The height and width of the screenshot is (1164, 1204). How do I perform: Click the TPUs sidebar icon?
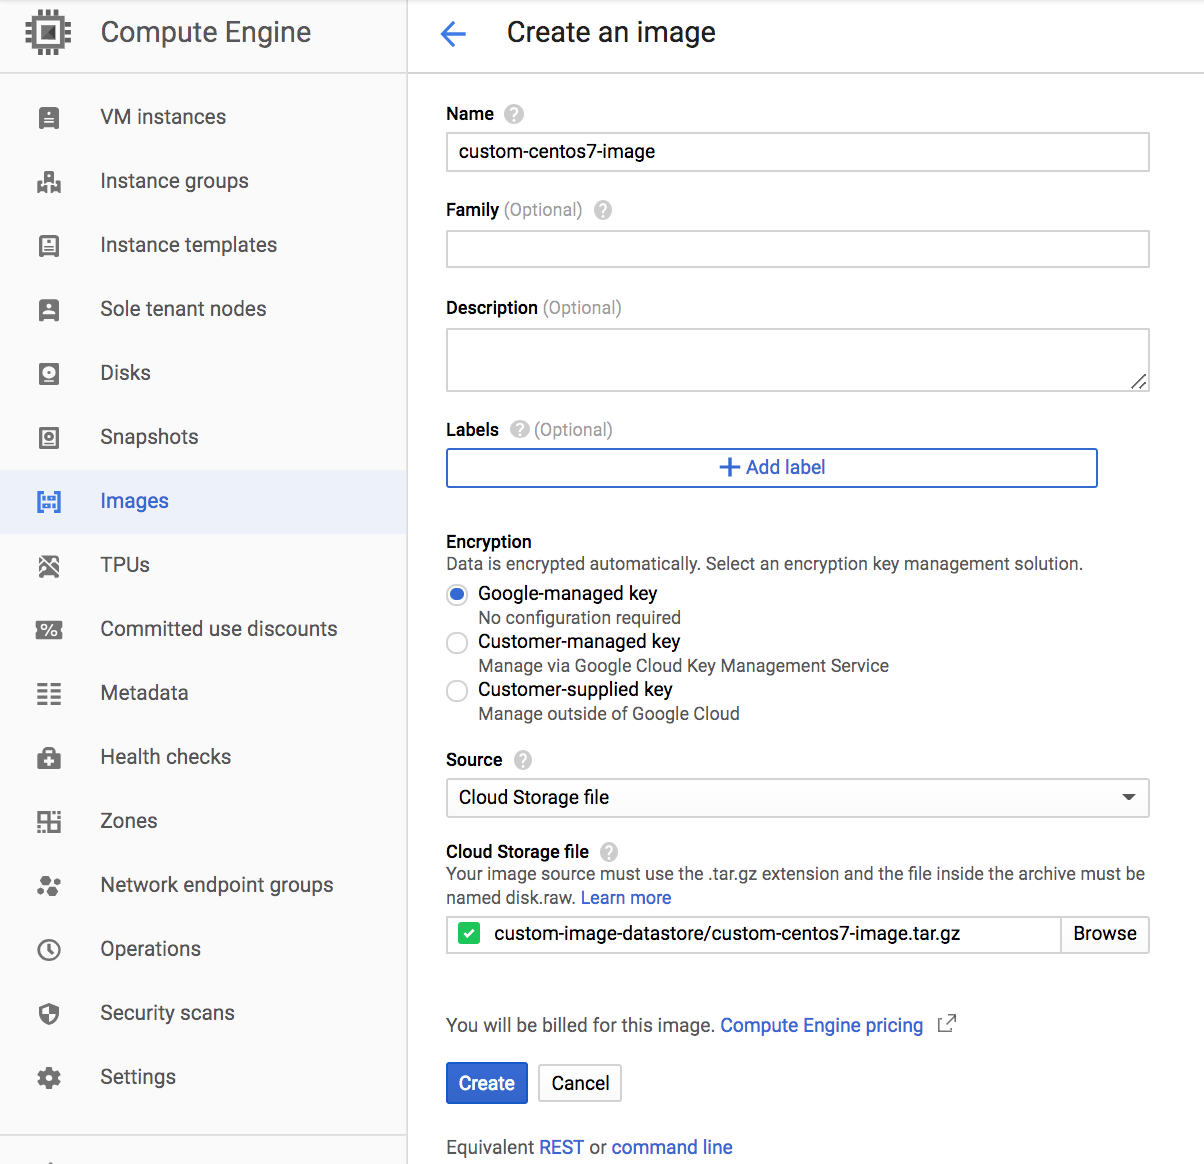49,566
